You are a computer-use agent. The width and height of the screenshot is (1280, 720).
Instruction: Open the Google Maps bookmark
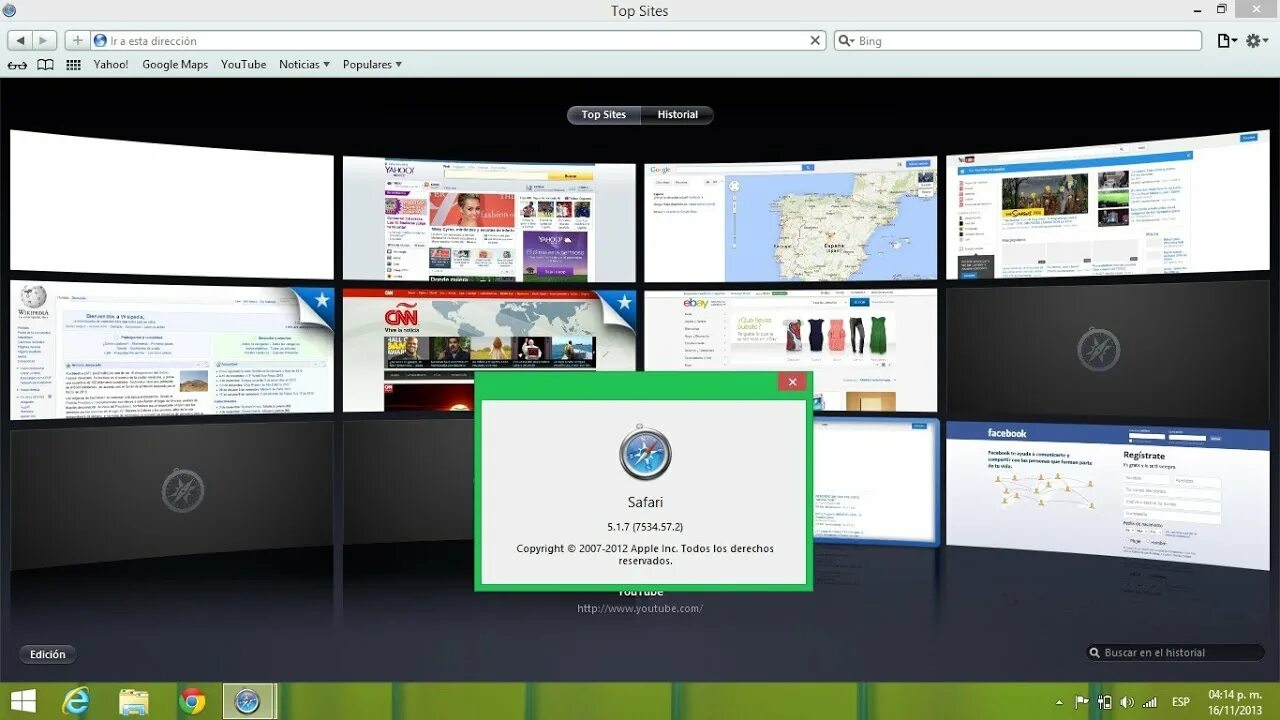tap(175, 65)
